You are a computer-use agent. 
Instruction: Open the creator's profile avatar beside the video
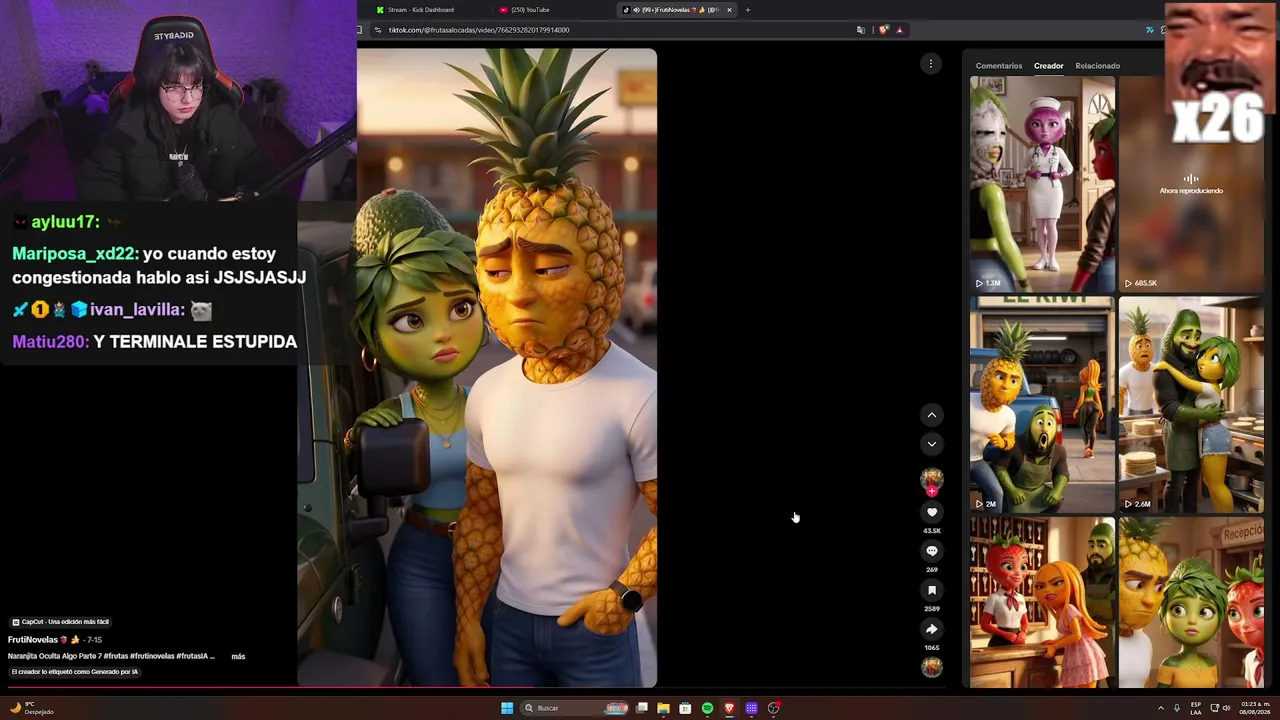click(931, 478)
